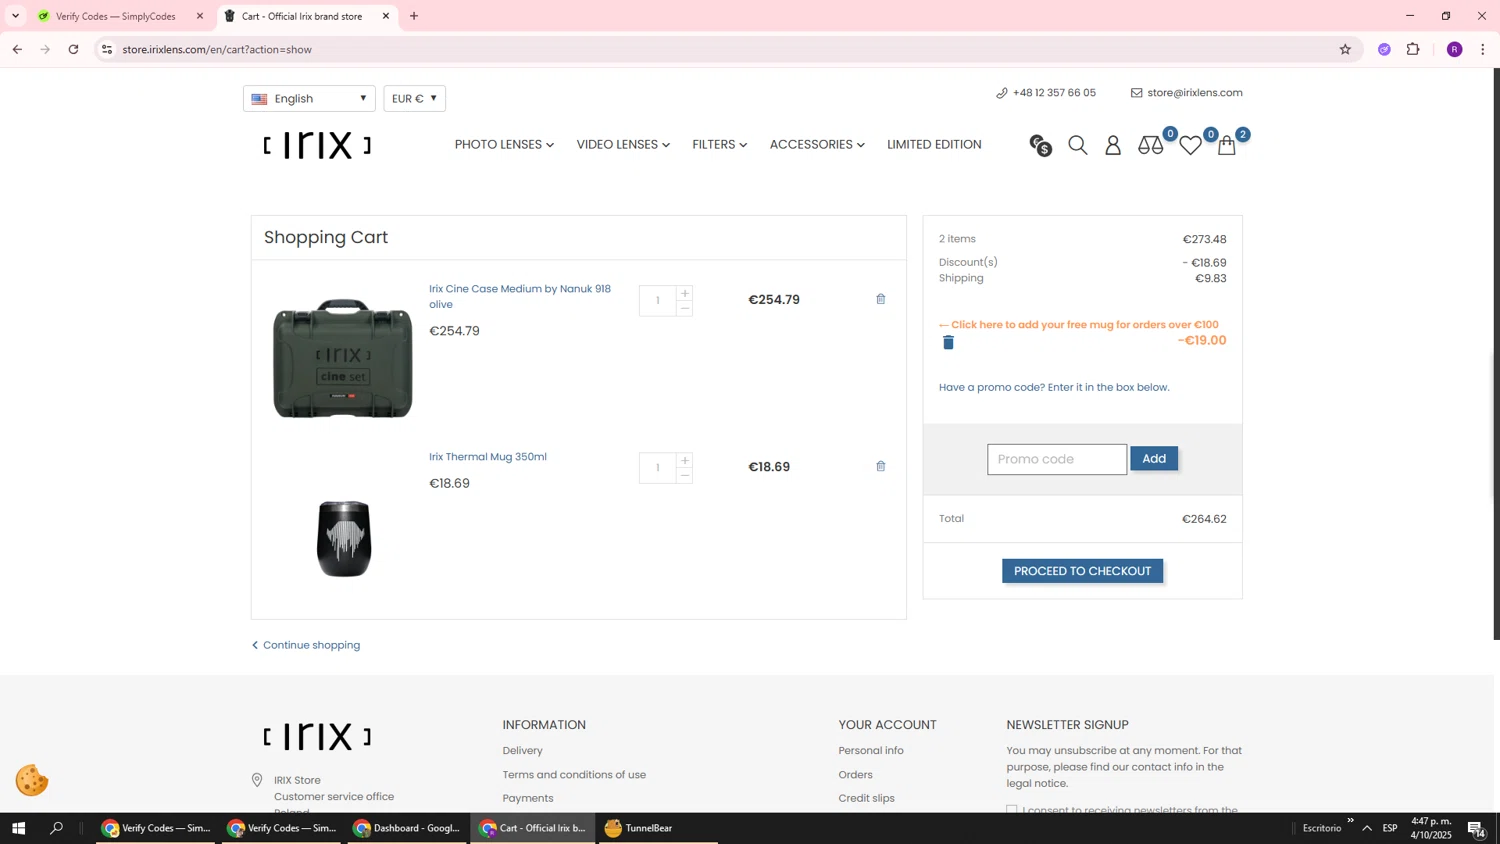Open the product compare scales icon
The height and width of the screenshot is (844, 1500).
click(1151, 146)
